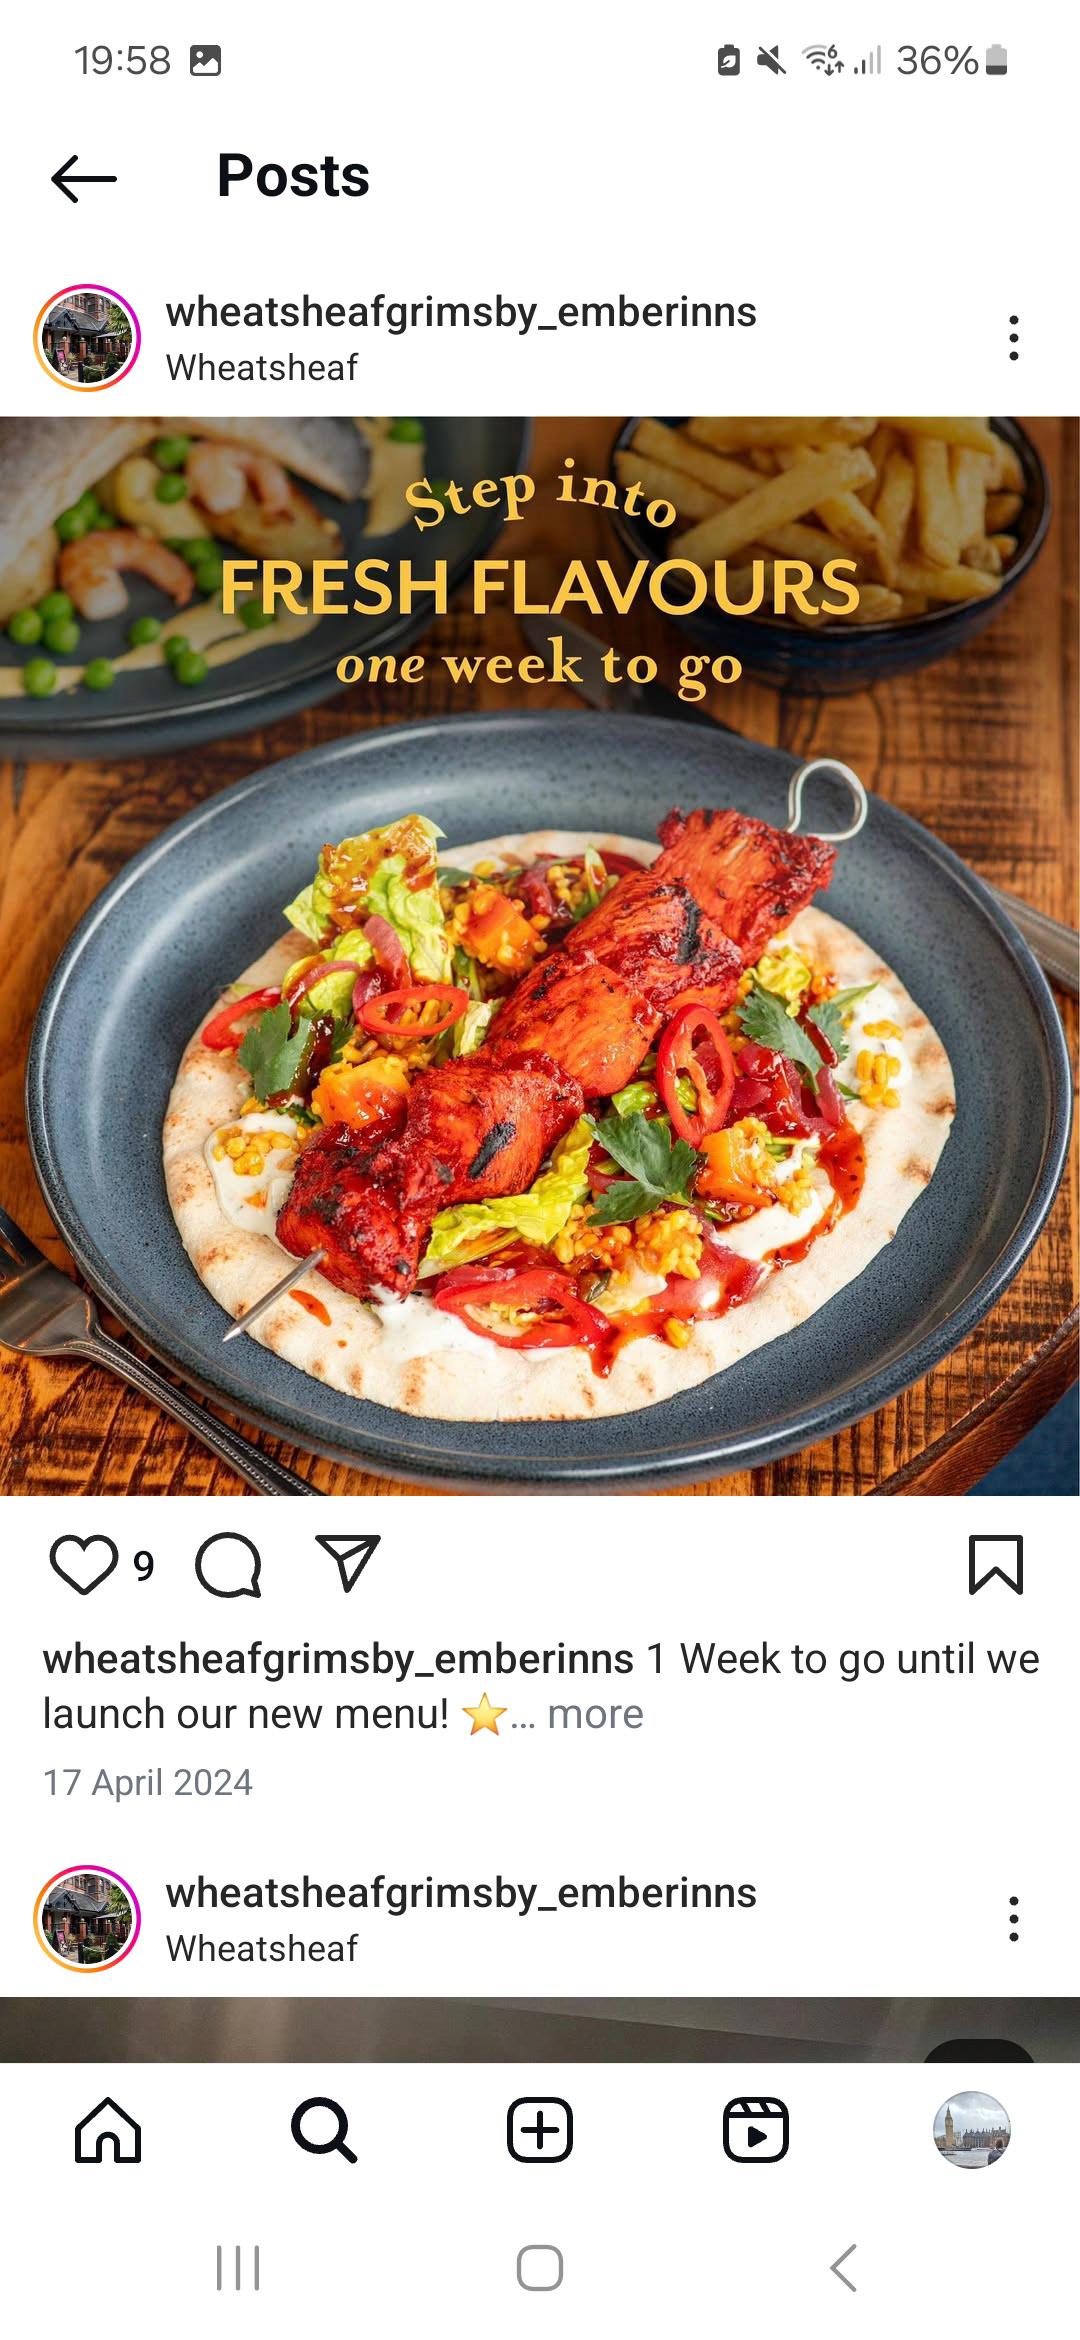The width and height of the screenshot is (1080, 2340).
Task: Tap the Android home navigation button
Action: pos(540,2268)
